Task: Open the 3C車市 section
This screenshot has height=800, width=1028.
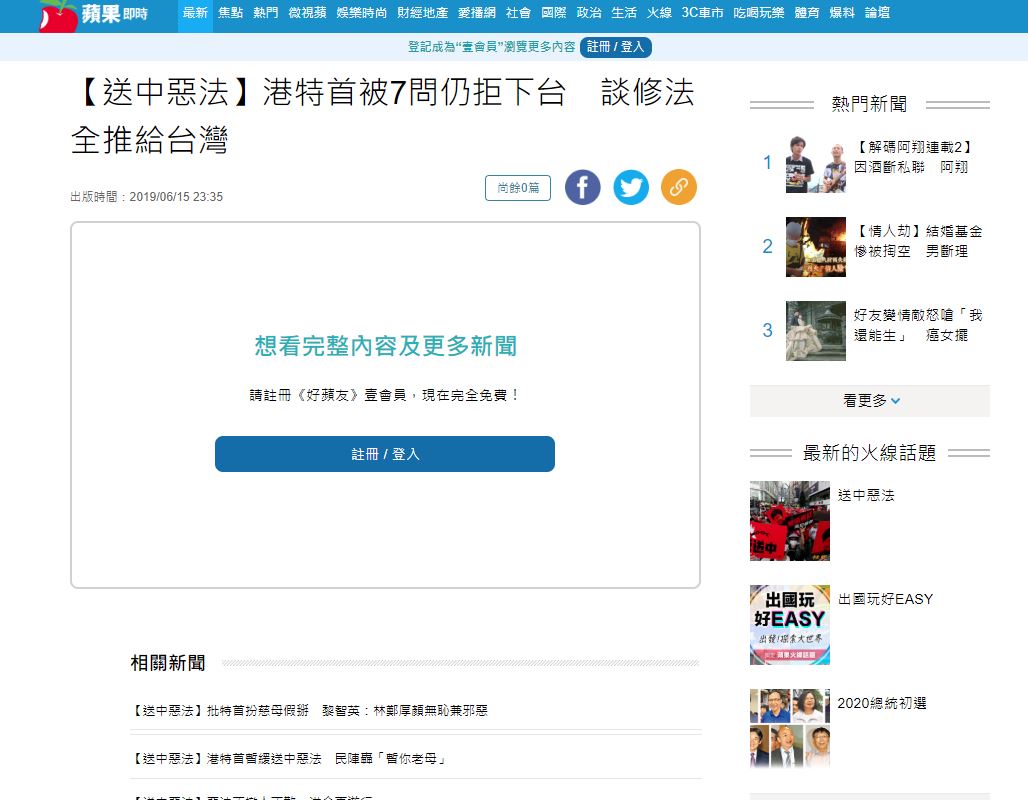Action: (702, 13)
